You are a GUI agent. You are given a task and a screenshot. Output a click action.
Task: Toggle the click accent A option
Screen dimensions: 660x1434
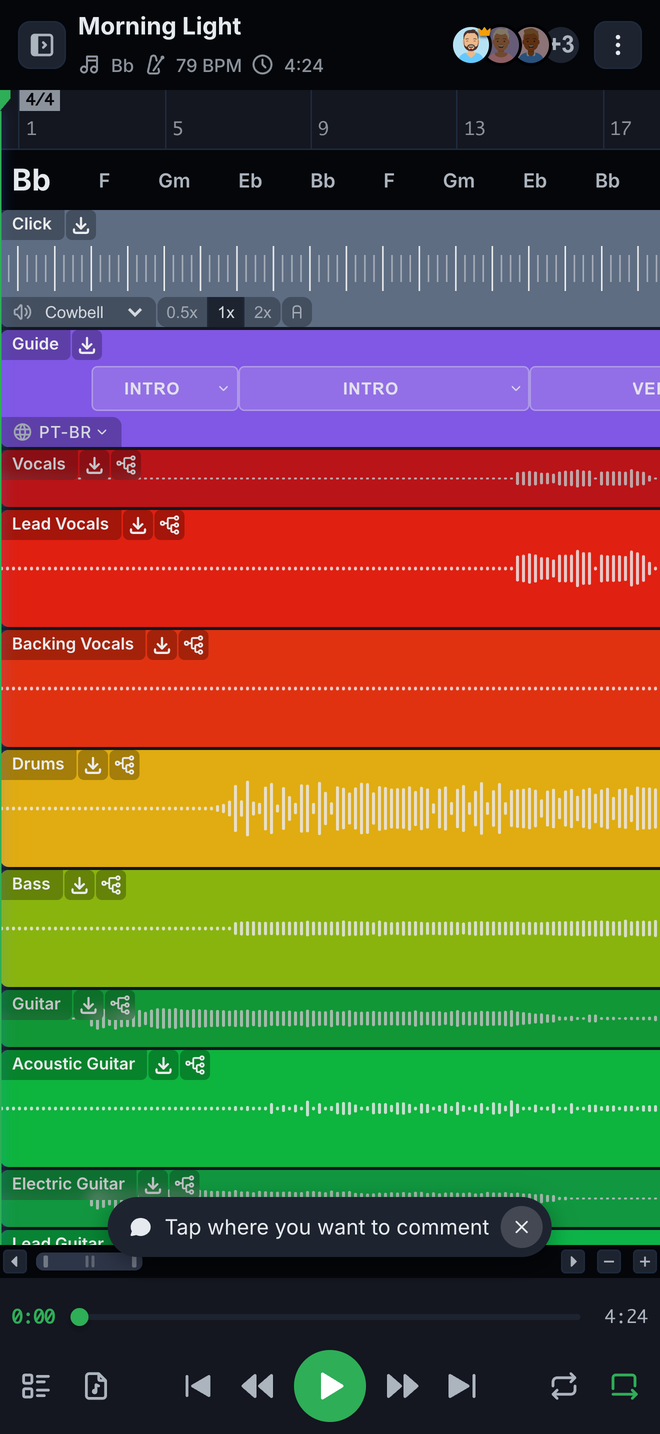(x=297, y=313)
